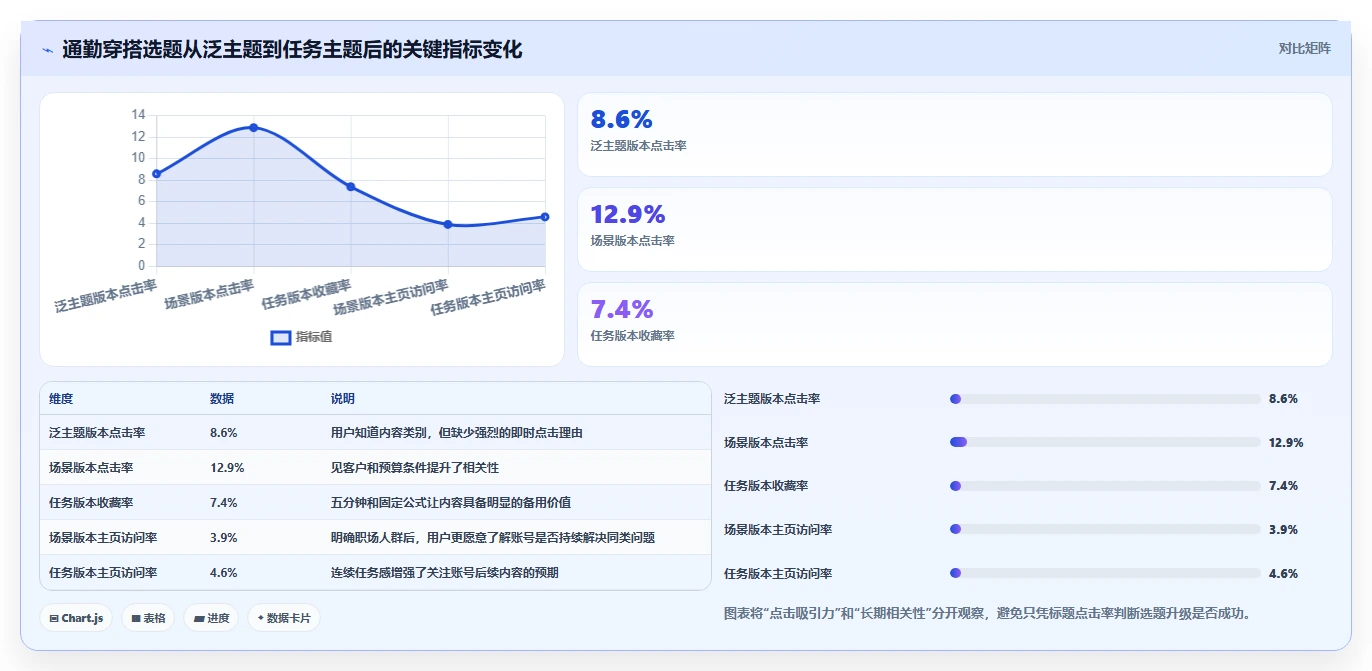Click the lightning icon beside the title
Image resolution: width=1372 pixels, height=671 pixels.
click(47, 50)
